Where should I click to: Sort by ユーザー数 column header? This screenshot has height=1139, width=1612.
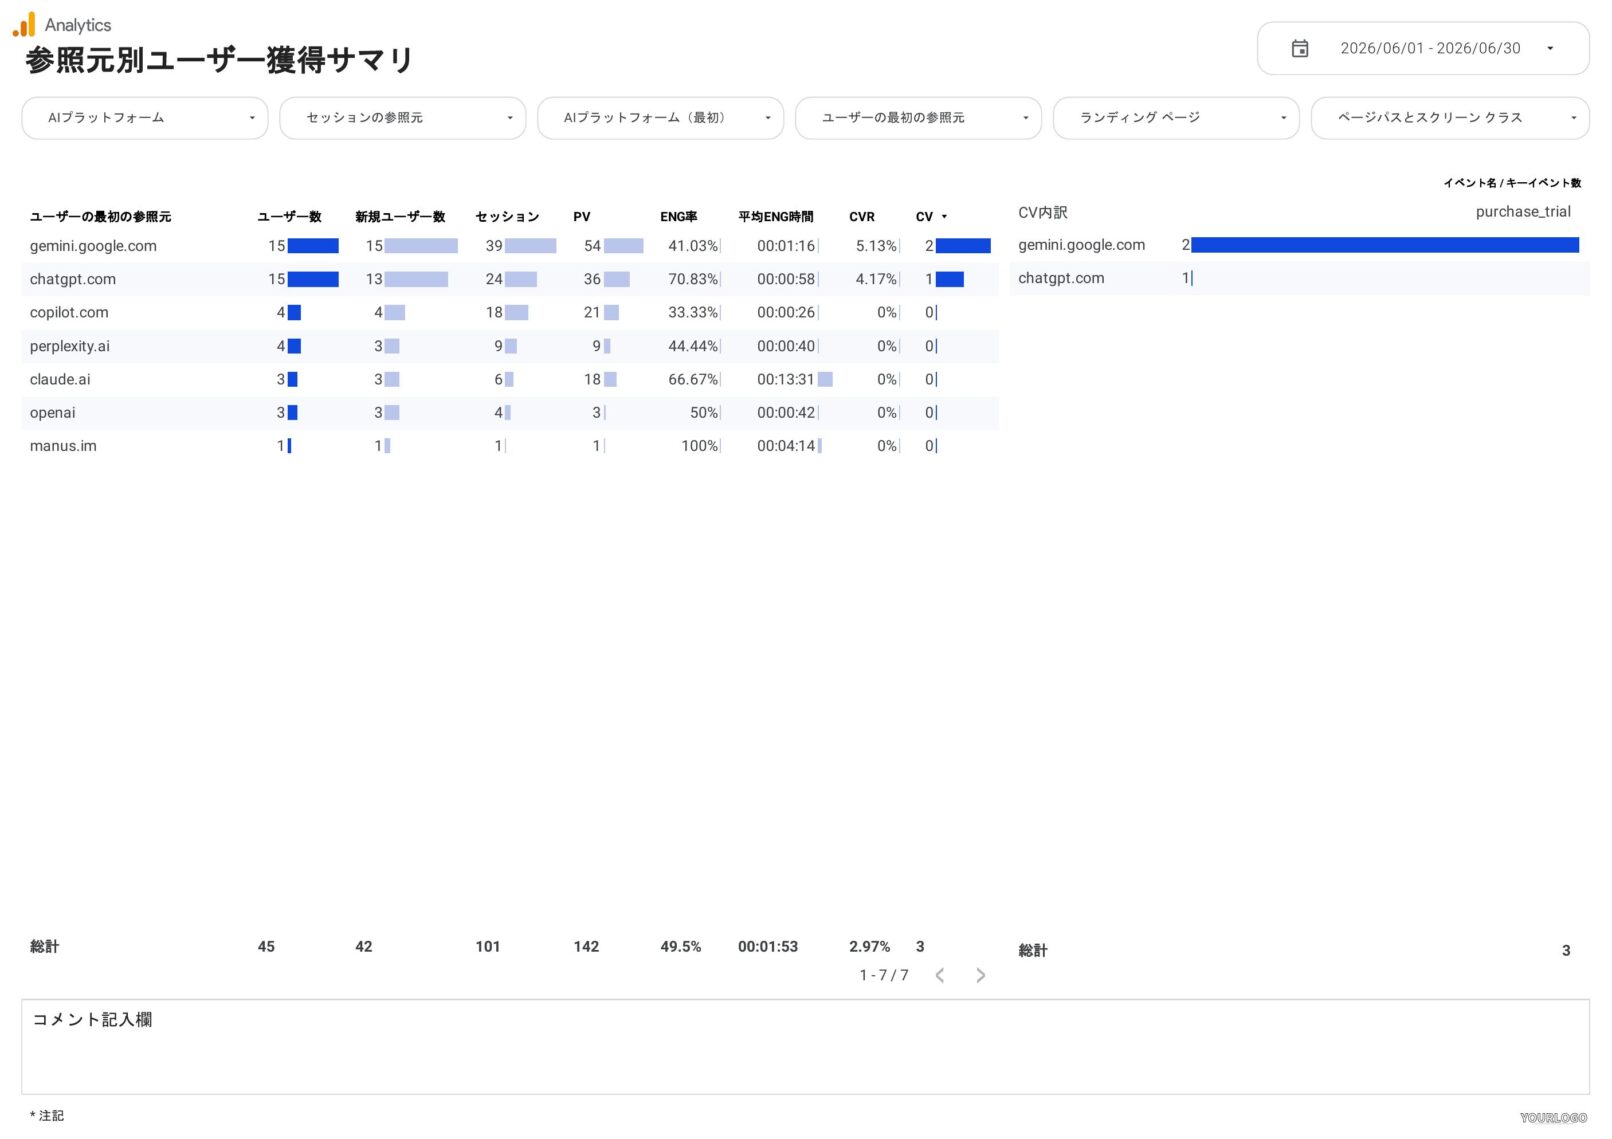coord(290,217)
